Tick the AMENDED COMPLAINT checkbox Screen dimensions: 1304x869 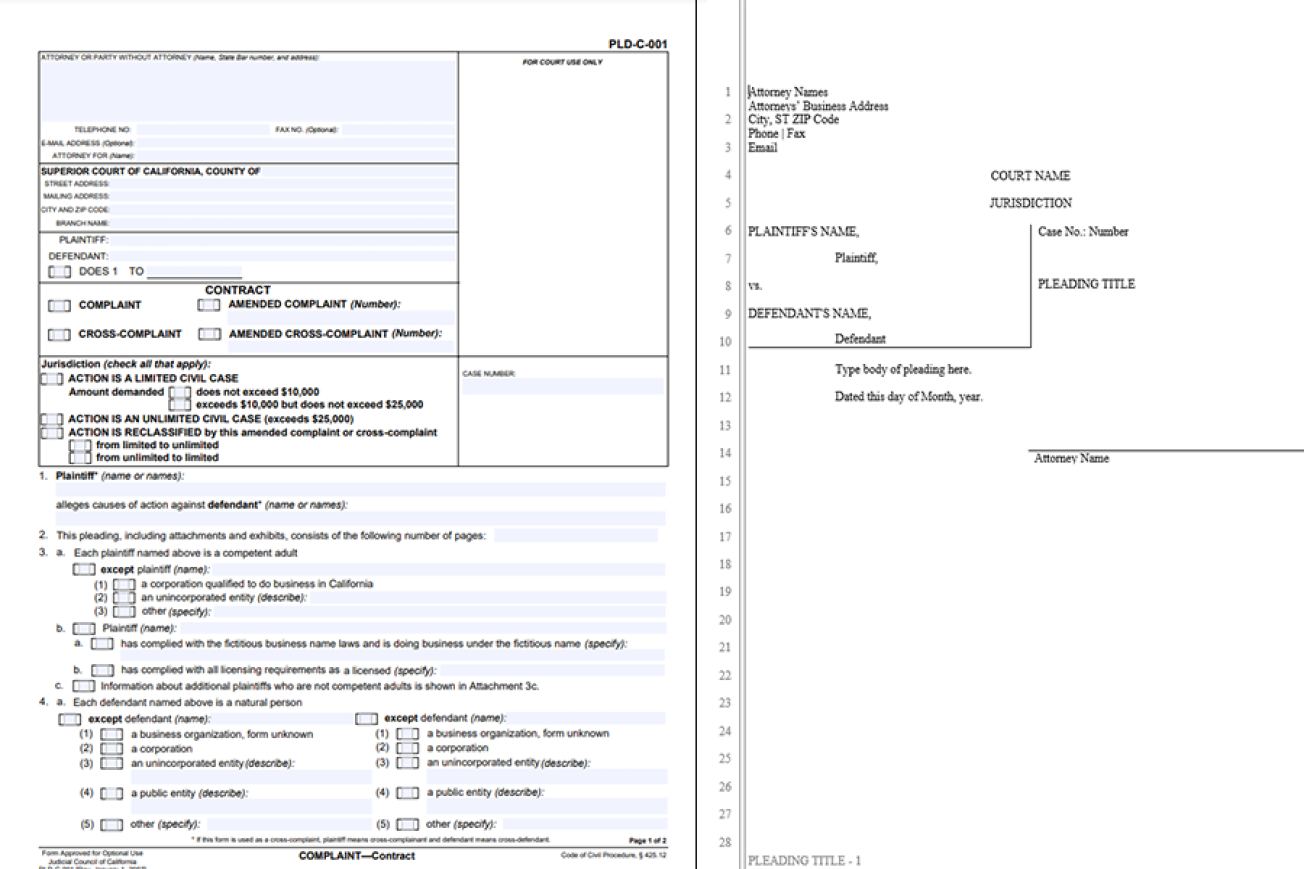pyautogui.click(x=209, y=305)
